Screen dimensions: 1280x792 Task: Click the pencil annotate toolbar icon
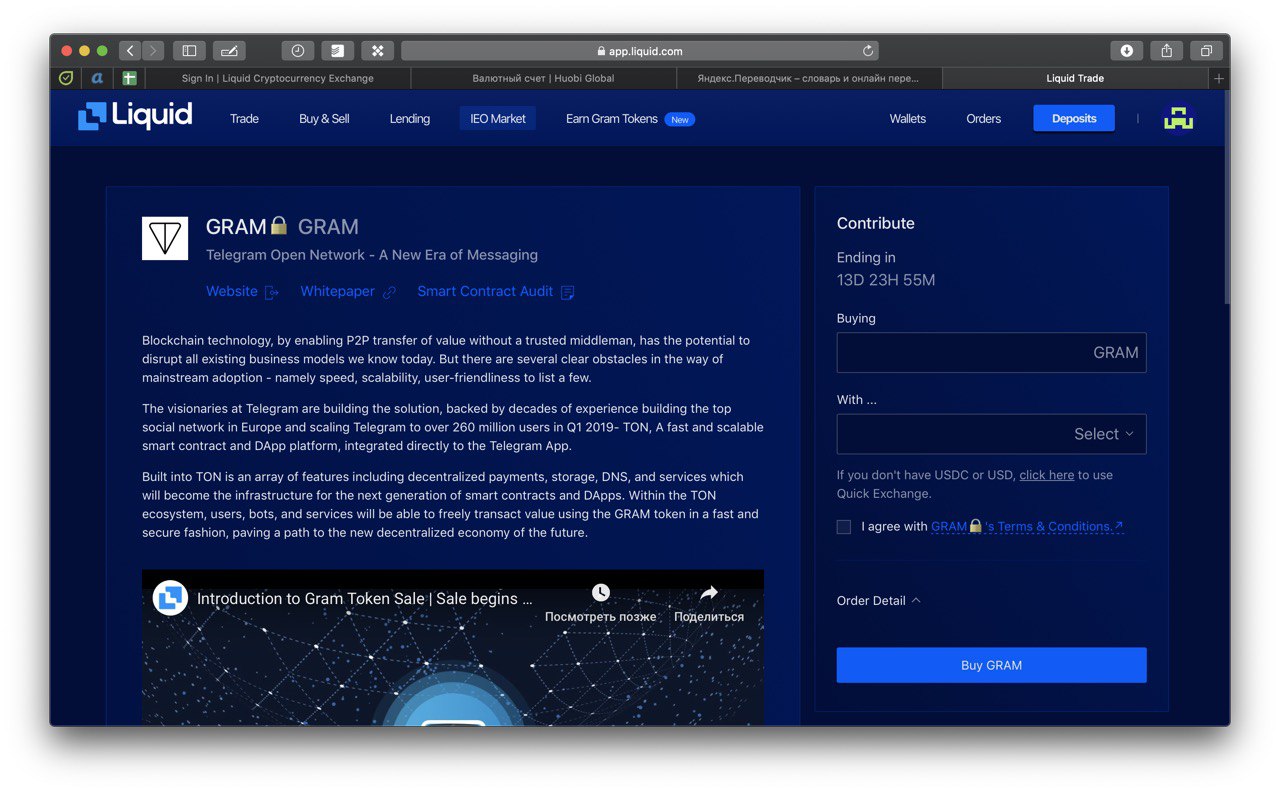point(229,51)
